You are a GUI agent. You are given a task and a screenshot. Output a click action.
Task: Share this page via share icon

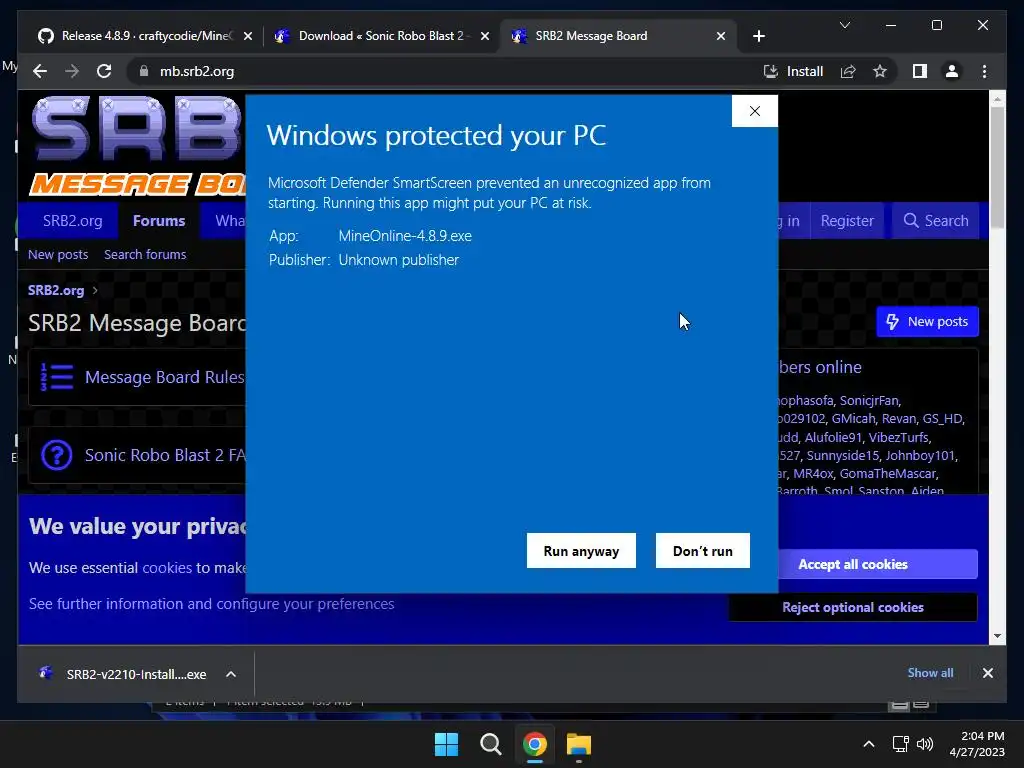(x=848, y=71)
